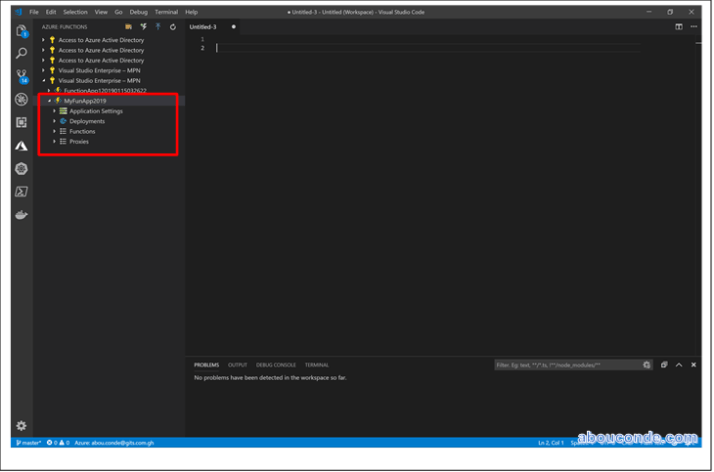Click the Create New Project folder icon
This screenshot has height=472, width=714.
pos(128,27)
